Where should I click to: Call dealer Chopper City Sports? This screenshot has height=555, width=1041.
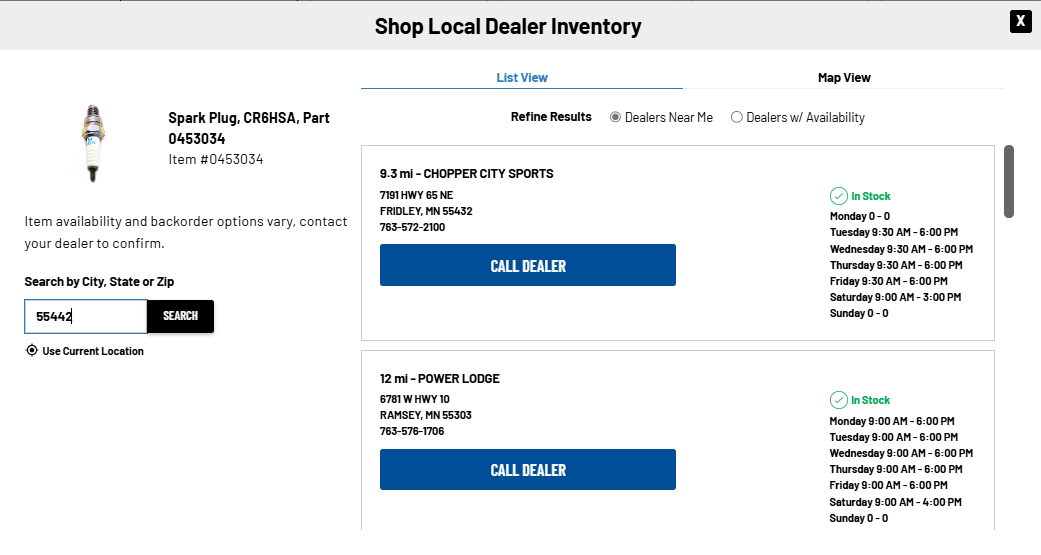[528, 266]
